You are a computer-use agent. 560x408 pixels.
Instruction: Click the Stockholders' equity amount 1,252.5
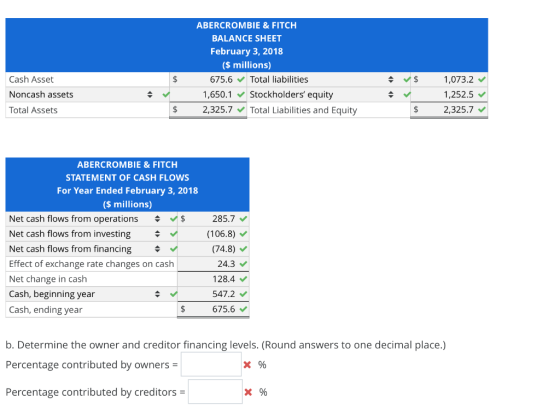(x=449, y=95)
